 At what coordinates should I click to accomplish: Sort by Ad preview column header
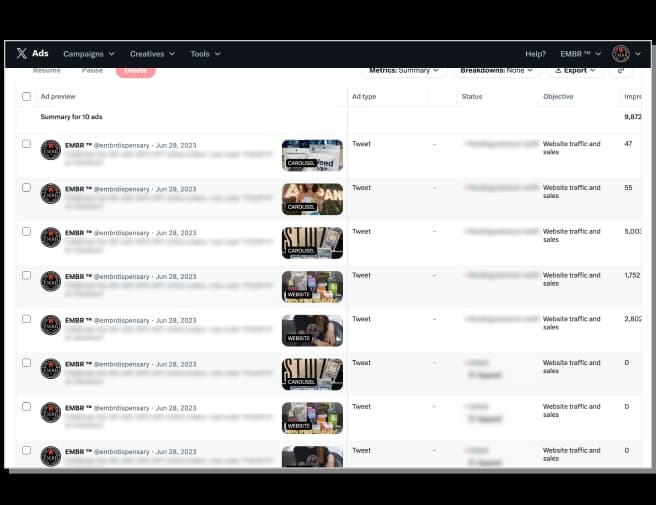tap(58, 97)
